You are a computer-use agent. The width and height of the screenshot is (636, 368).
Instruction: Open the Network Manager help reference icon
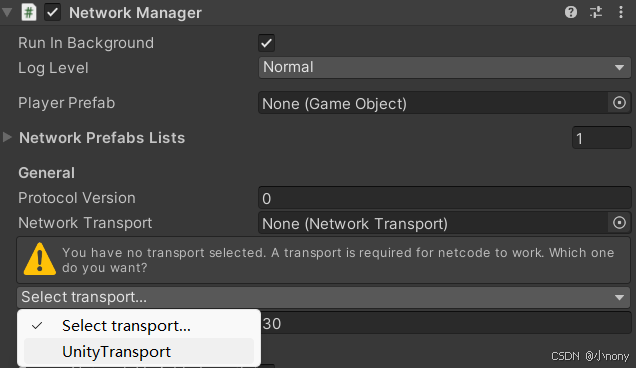[571, 13]
